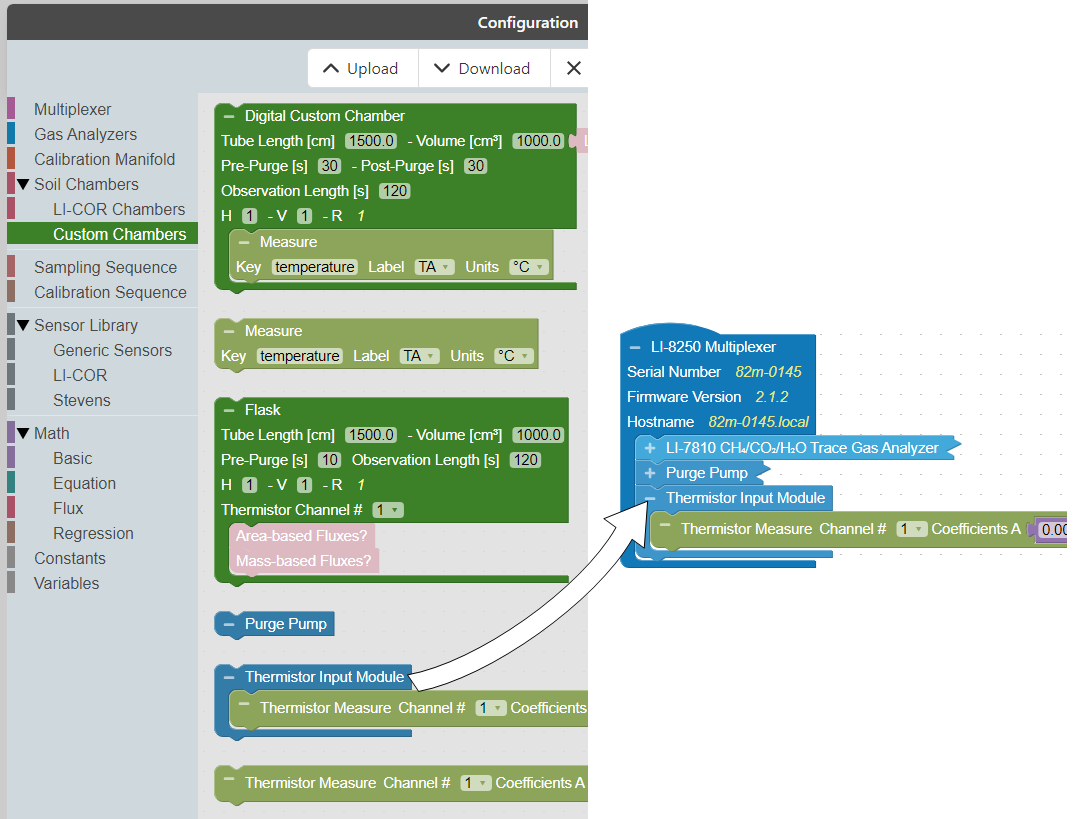Image resolution: width=1077 pixels, height=819 pixels.
Task: Open Calibration Sequence category
Action: tap(111, 293)
